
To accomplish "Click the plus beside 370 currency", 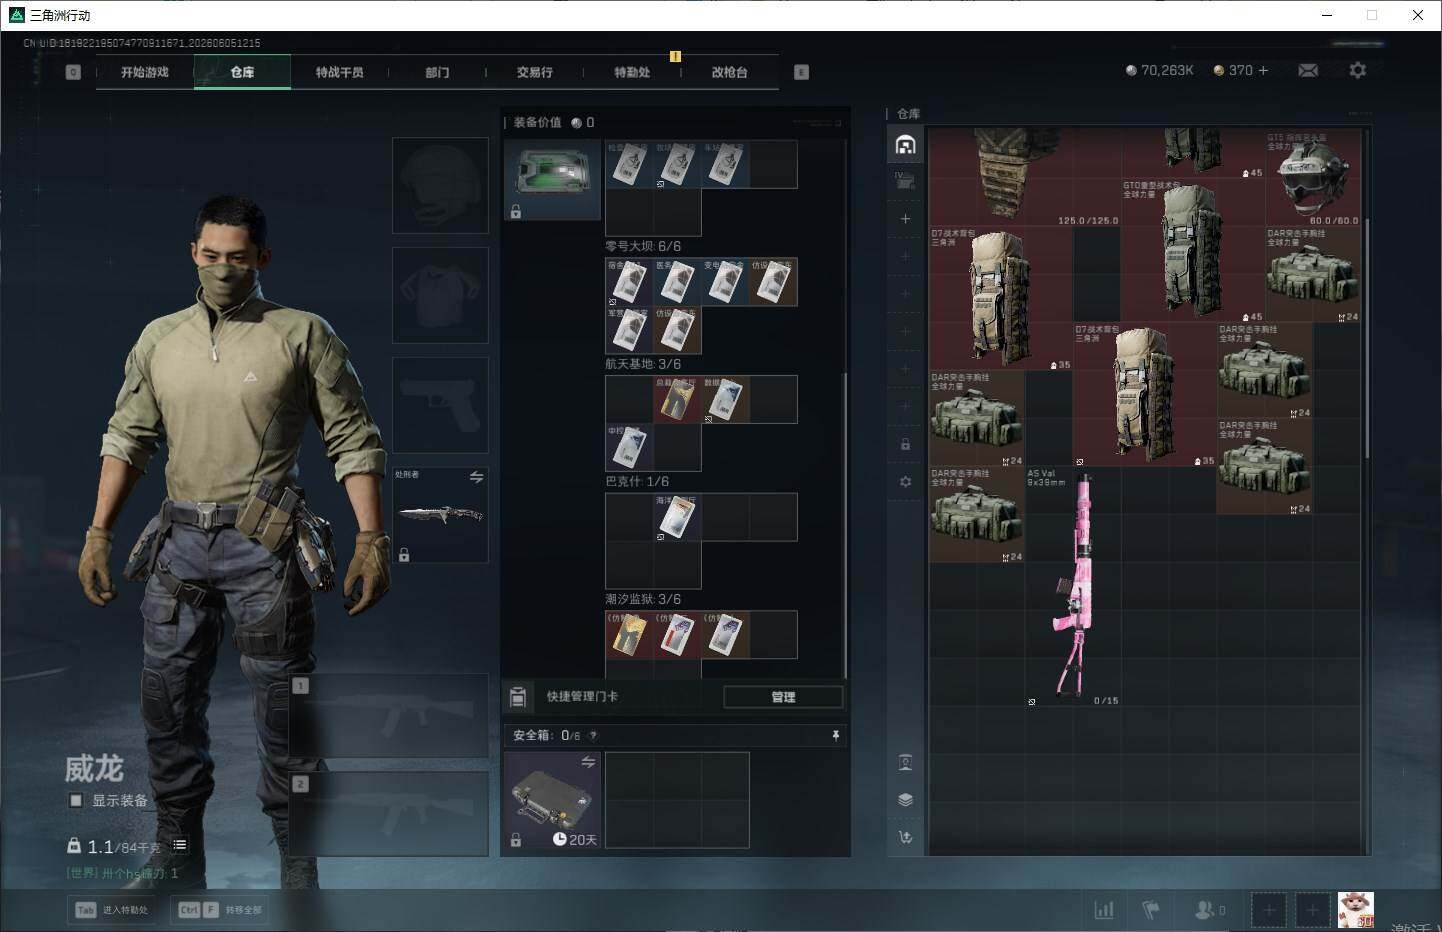I will tap(1263, 70).
